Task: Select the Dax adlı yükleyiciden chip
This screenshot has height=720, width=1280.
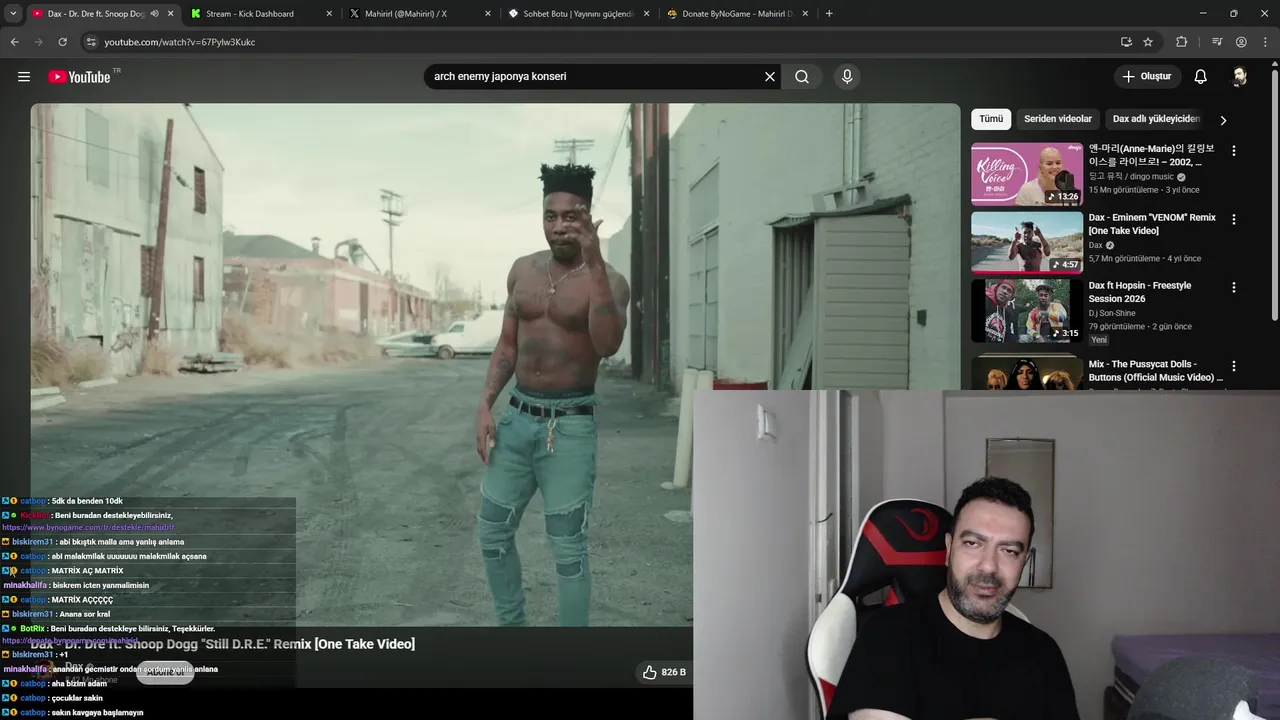Action: point(1156,119)
